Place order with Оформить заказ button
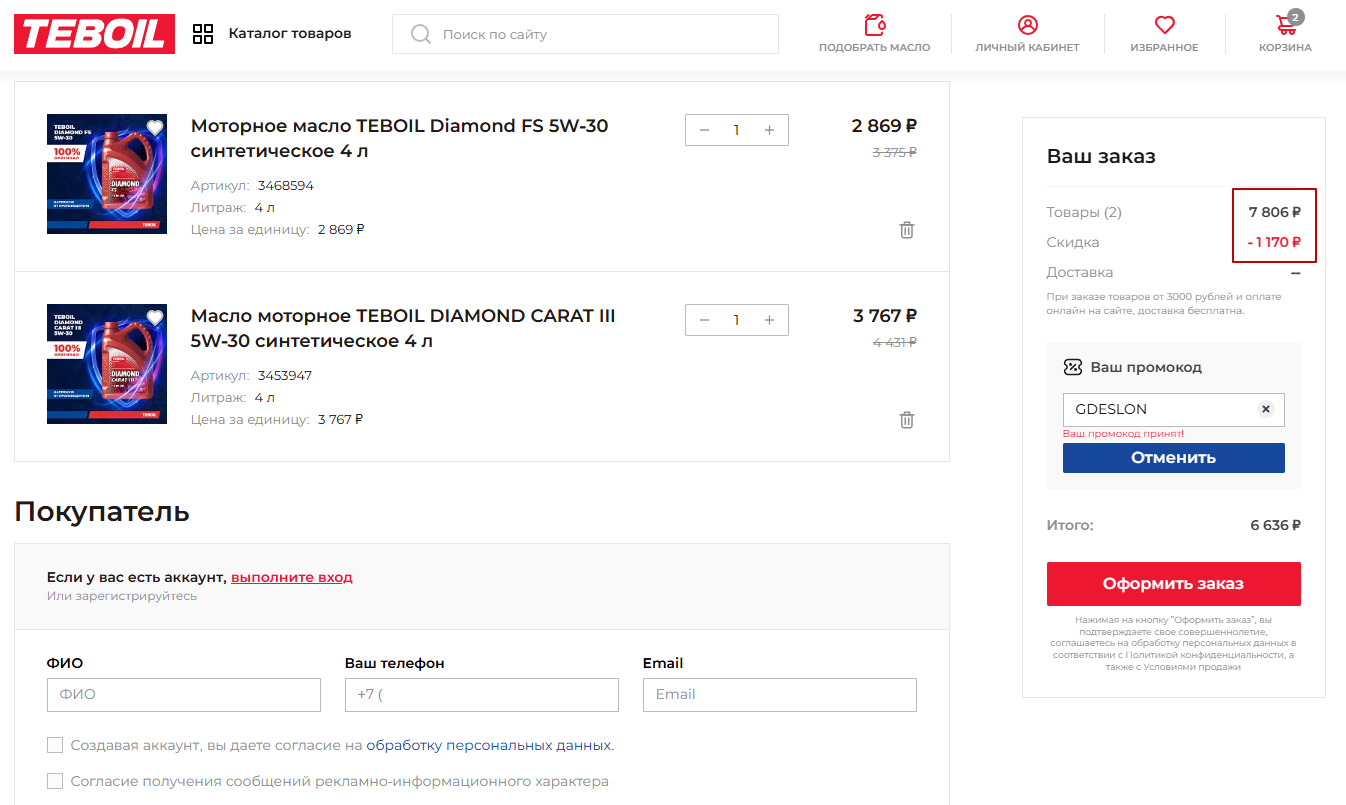This screenshot has width=1346, height=805. [x=1174, y=584]
